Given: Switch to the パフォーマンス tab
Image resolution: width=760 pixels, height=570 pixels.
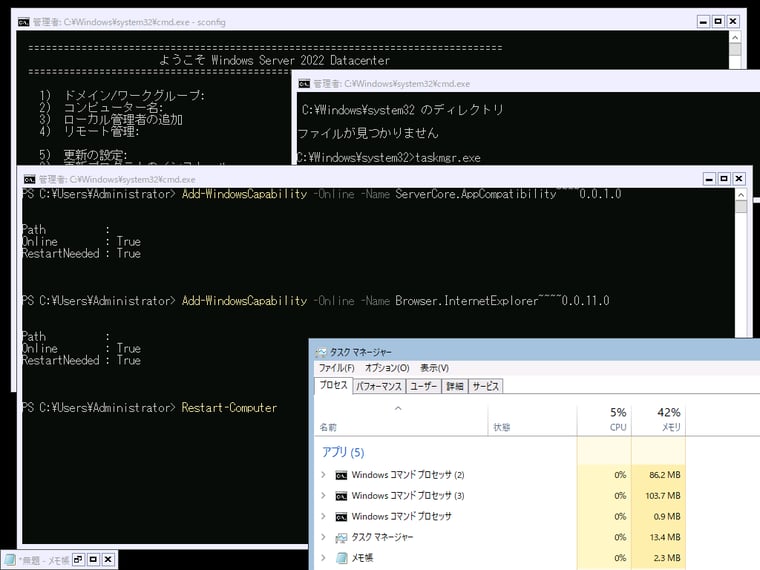Looking at the screenshot, I should [379, 386].
